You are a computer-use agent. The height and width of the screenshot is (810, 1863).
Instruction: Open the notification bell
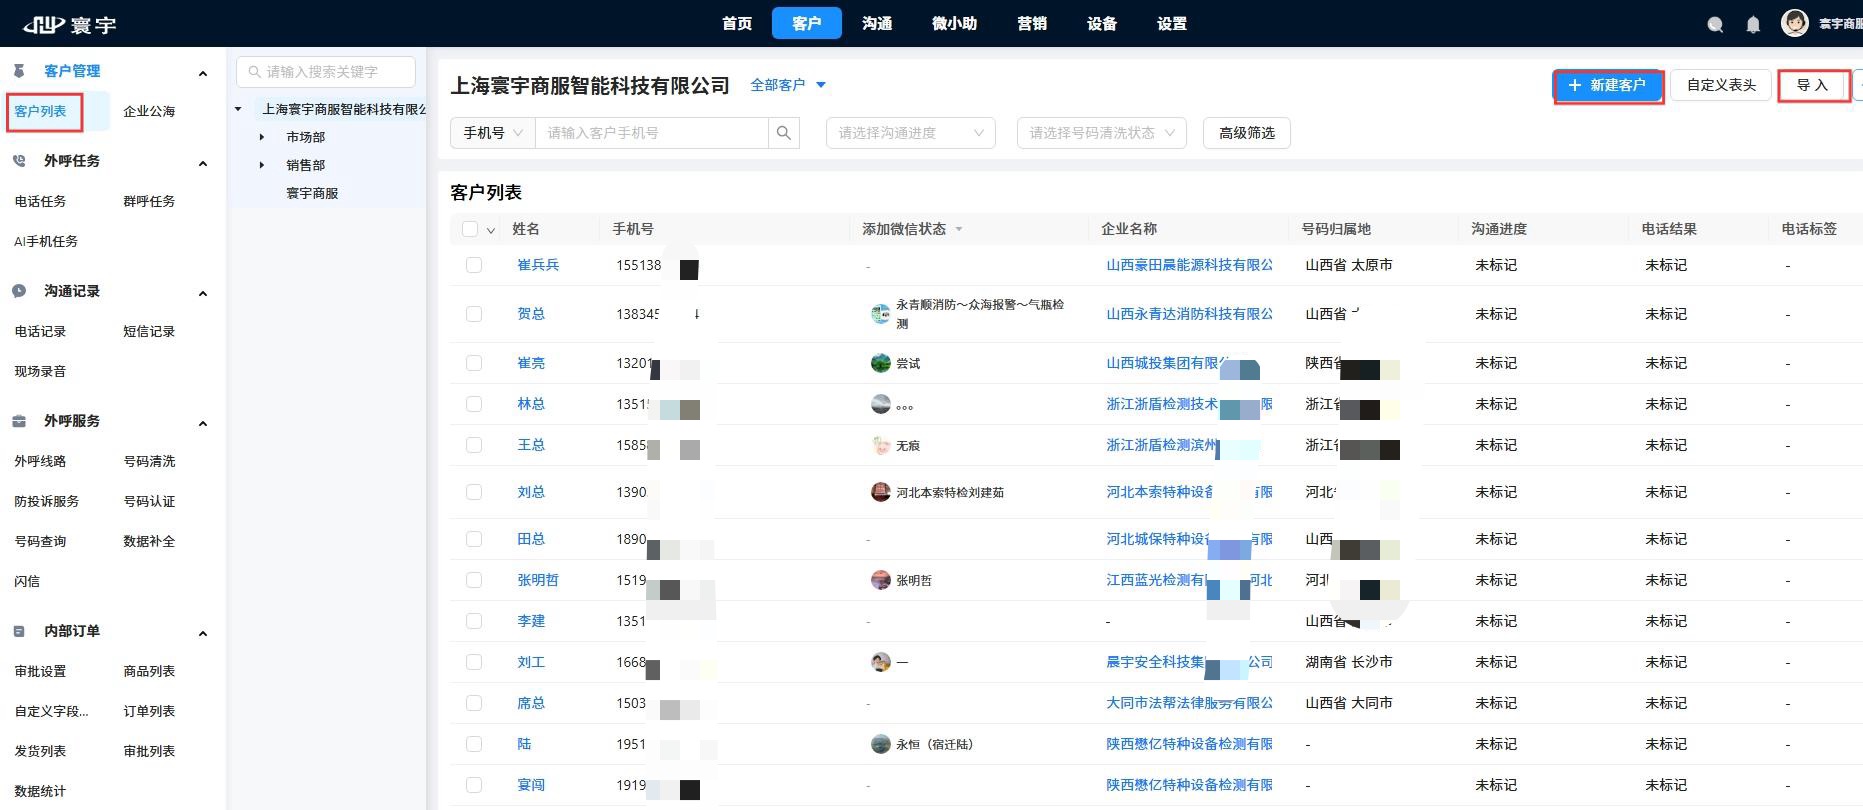point(1753,25)
